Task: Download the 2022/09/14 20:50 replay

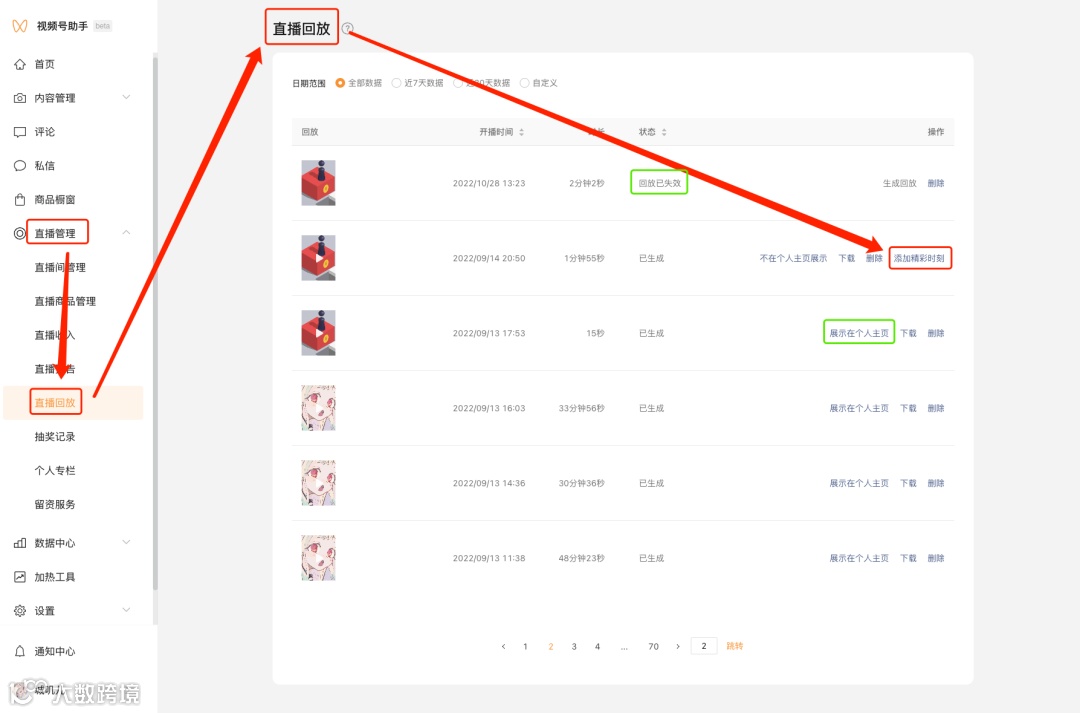Action: (x=847, y=258)
